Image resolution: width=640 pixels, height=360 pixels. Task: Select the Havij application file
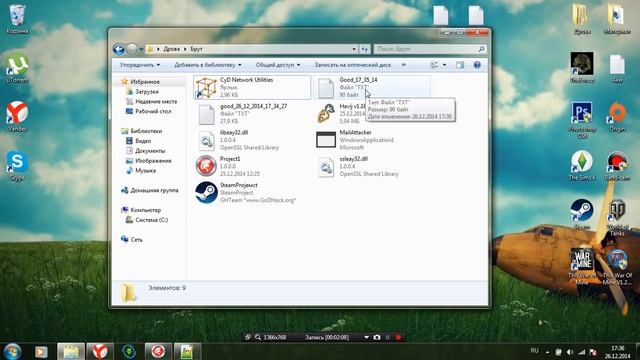pos(341,113)
